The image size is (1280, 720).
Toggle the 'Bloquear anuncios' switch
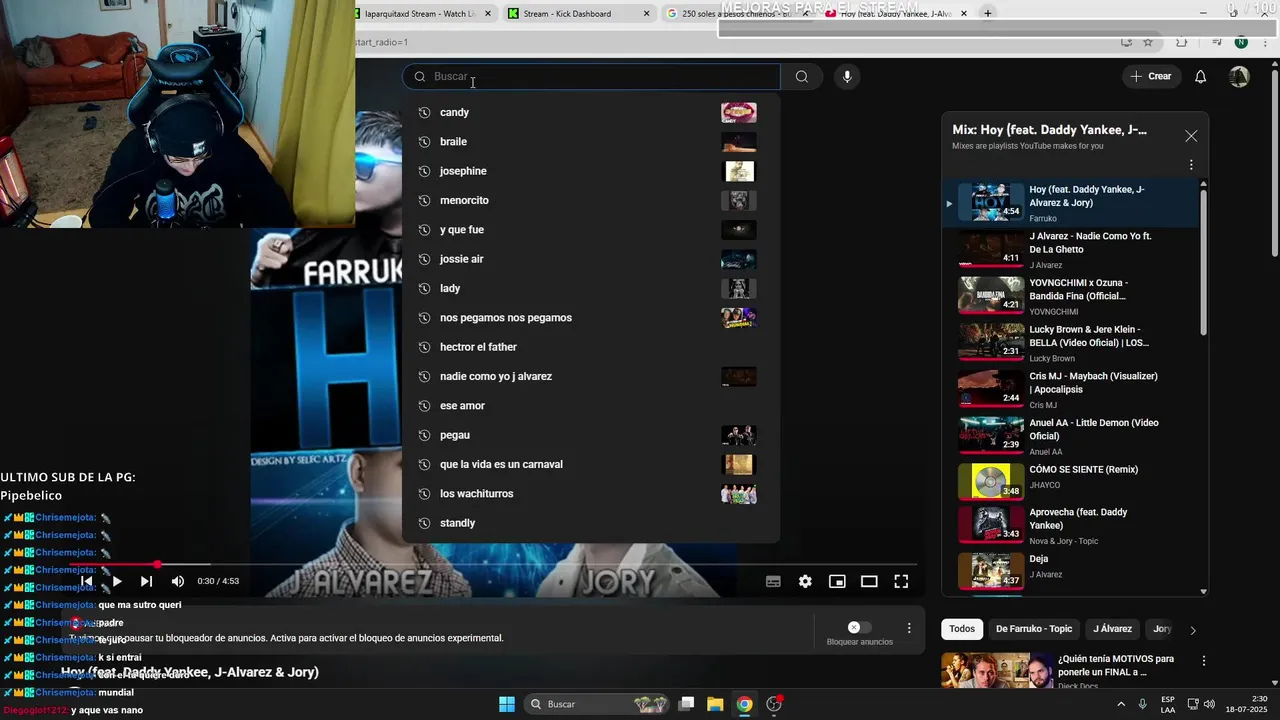pyautogui.click(x=858, y=628)
